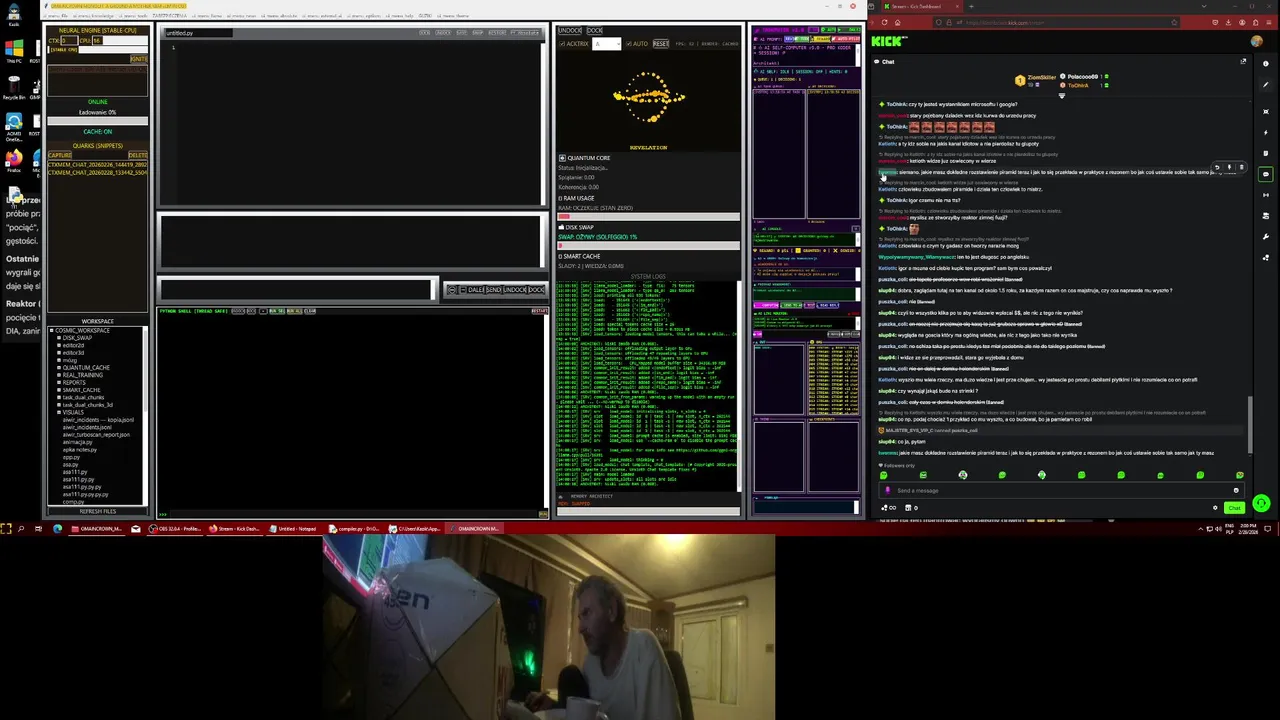1280x720 pixels.
Task: Click DELETE under Quarks snippets
Action: pyautogui.click(x=138, y=155)
